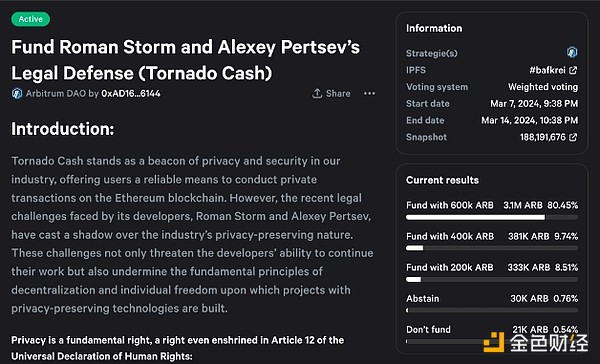Open the three-dot more options menu

coord(369,93)
